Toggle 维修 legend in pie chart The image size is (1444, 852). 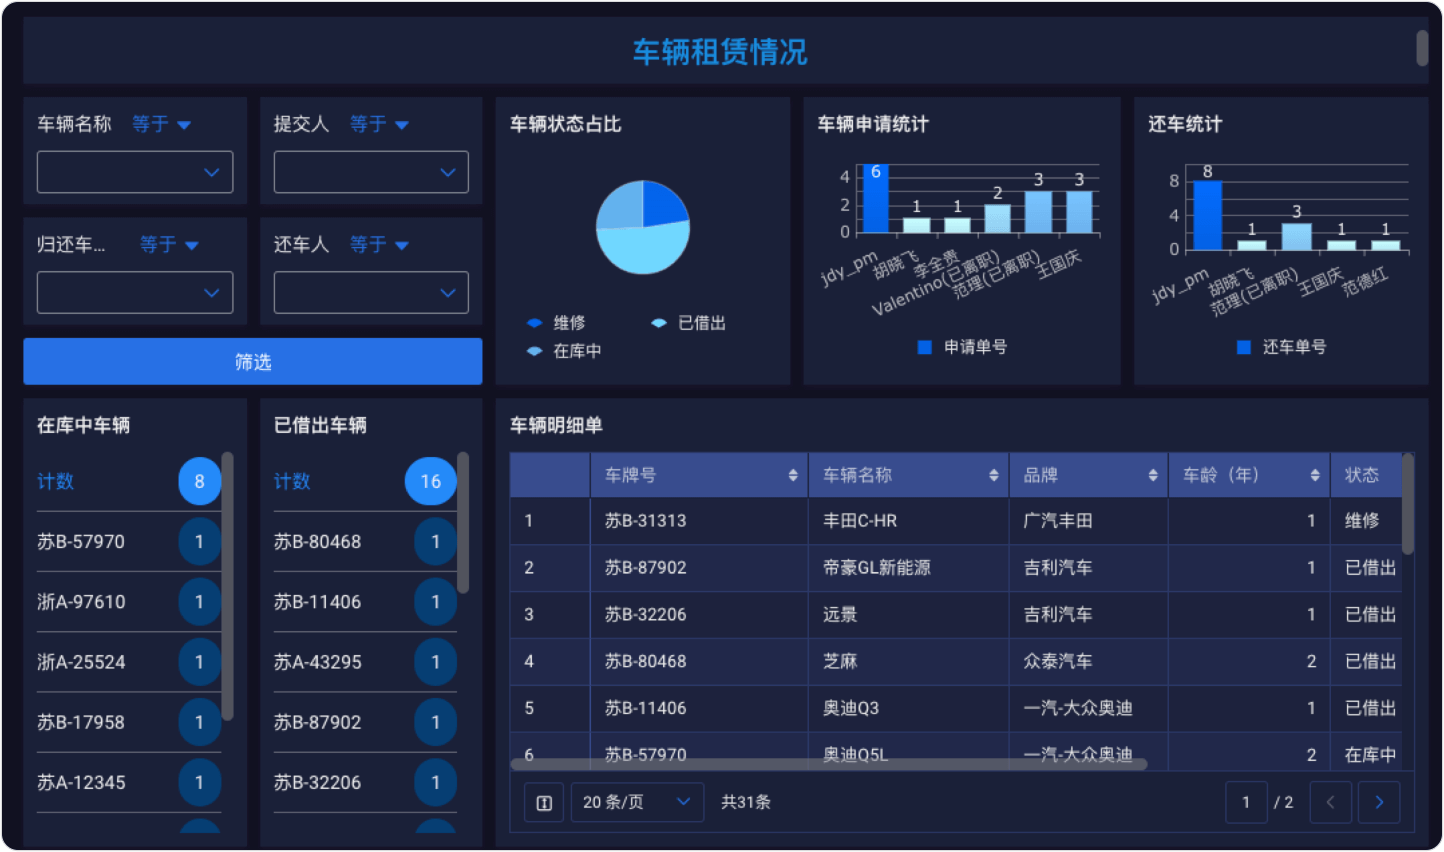[x=535, y=323]
